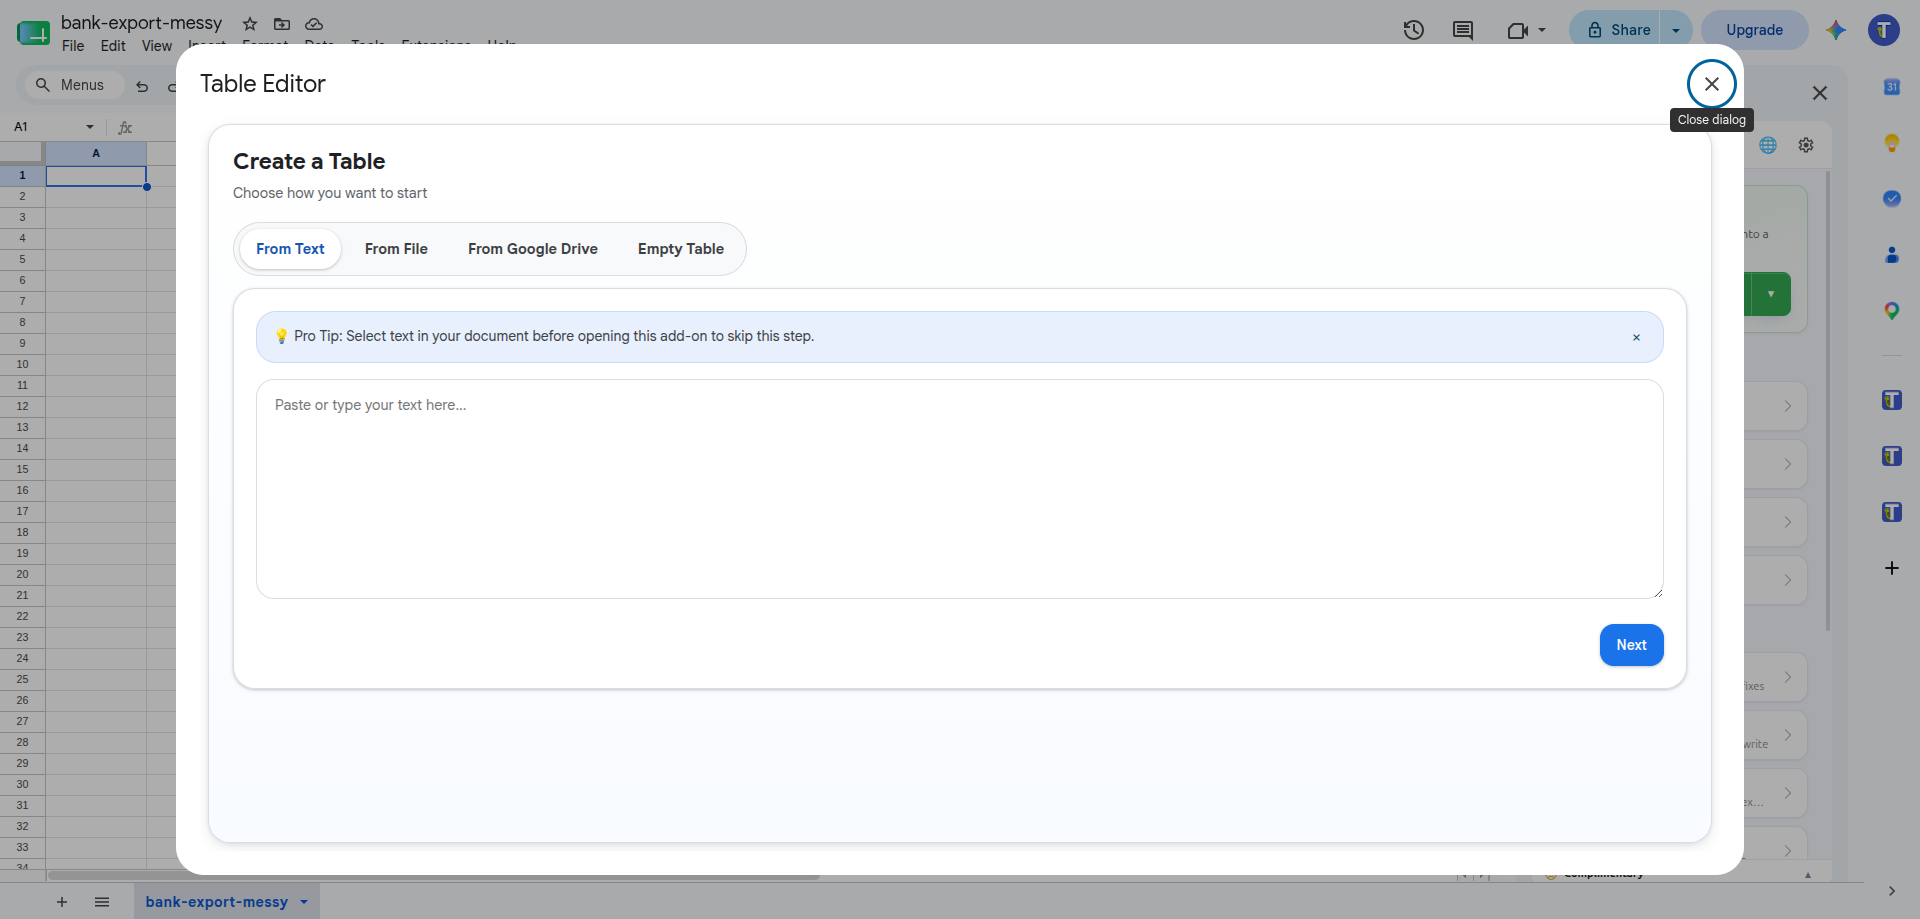The width and height of the screenshot is (1920, 919).
Task: Open version history clock icon
Action: click(1413, 30)
